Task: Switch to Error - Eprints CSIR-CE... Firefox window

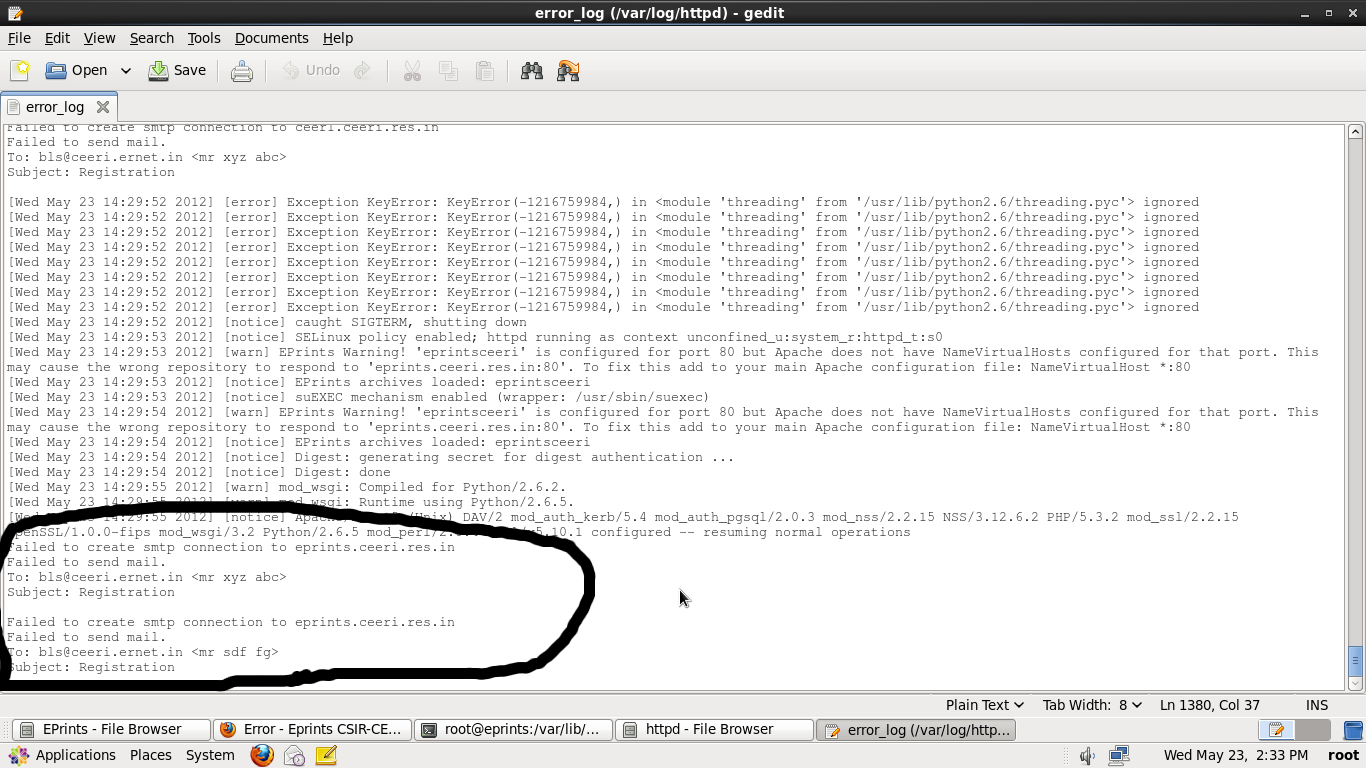Action: coord(313,730)
